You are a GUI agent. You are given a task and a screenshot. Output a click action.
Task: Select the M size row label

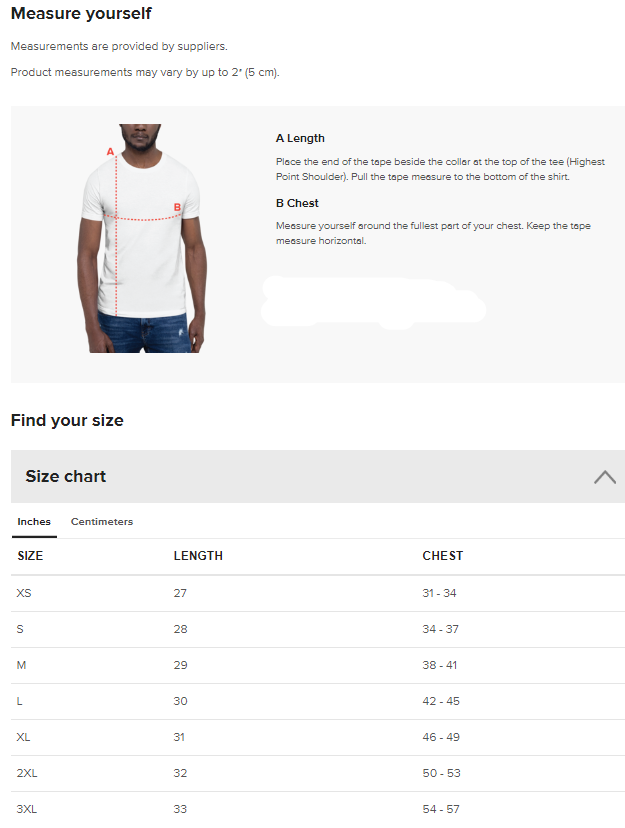(x=21, y=665)
